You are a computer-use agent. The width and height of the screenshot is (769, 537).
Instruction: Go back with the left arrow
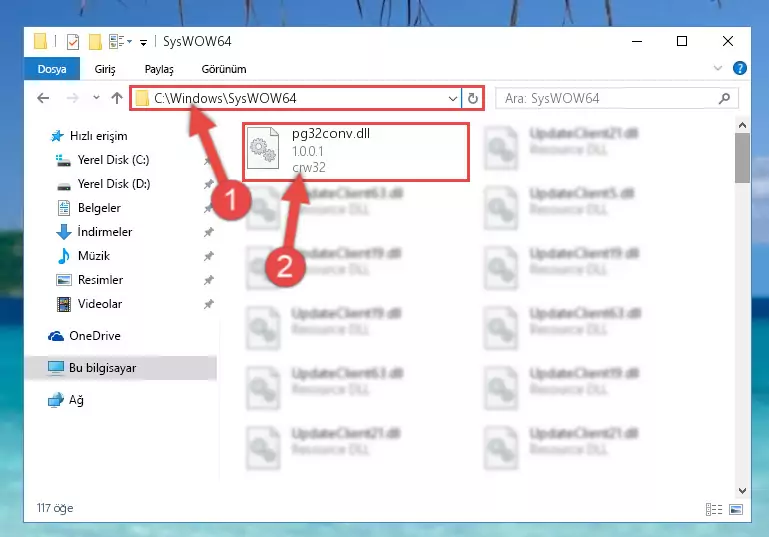coord(43,98)
